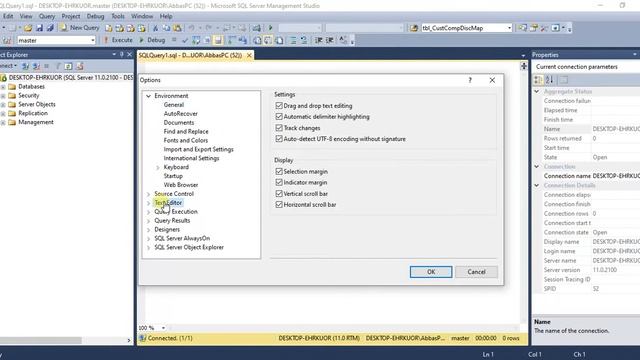The height and width of the screenshot is (360, 640).
Task: Open the editor zoom dropdown showing 100 %
Action: [x=163, y=328]
